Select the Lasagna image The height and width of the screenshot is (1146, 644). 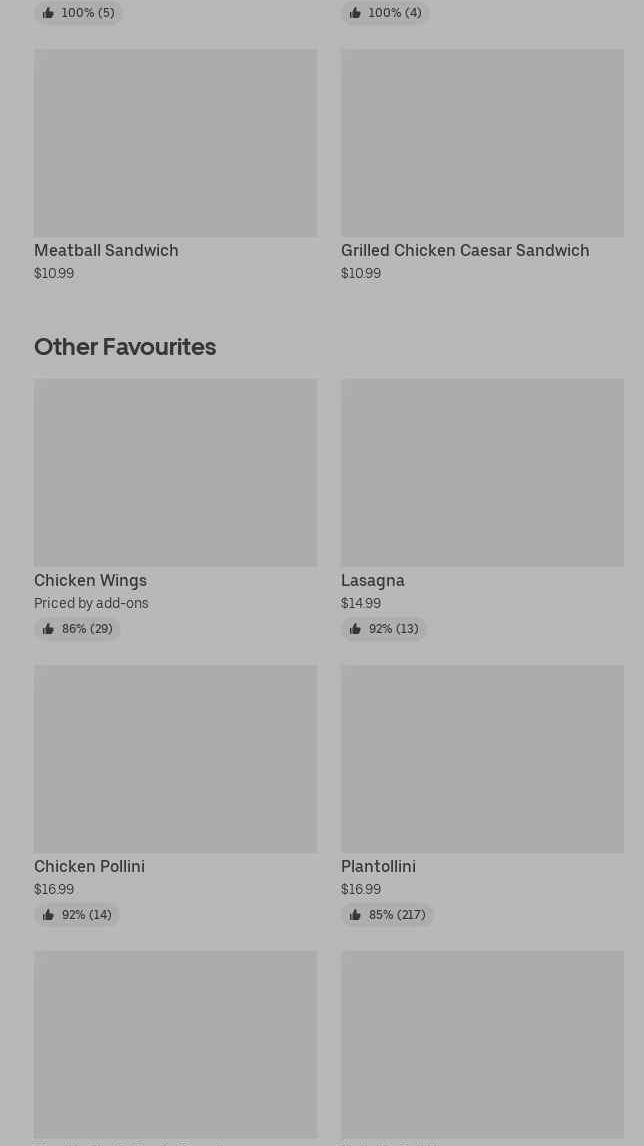[x=482, y=472]
